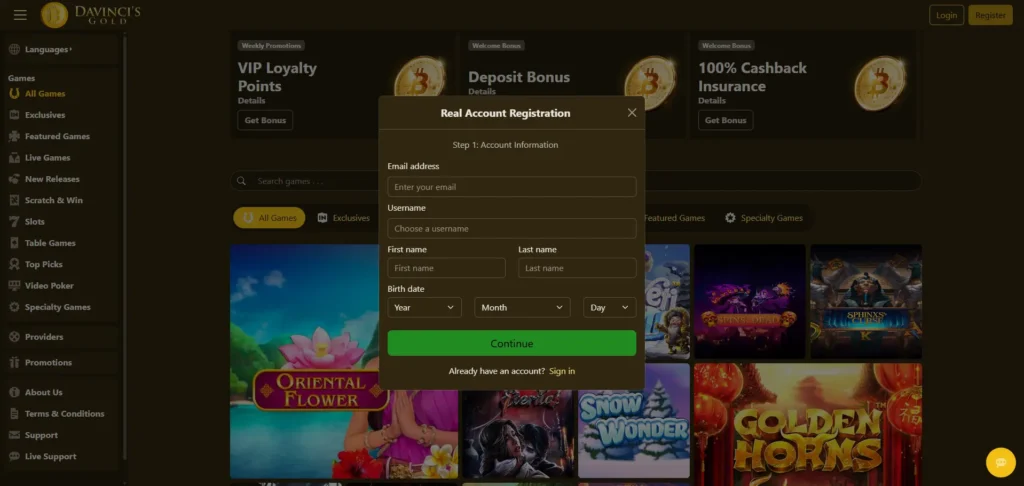Click the Support envelope icon
1024x486 pixels.
[14, 435]
